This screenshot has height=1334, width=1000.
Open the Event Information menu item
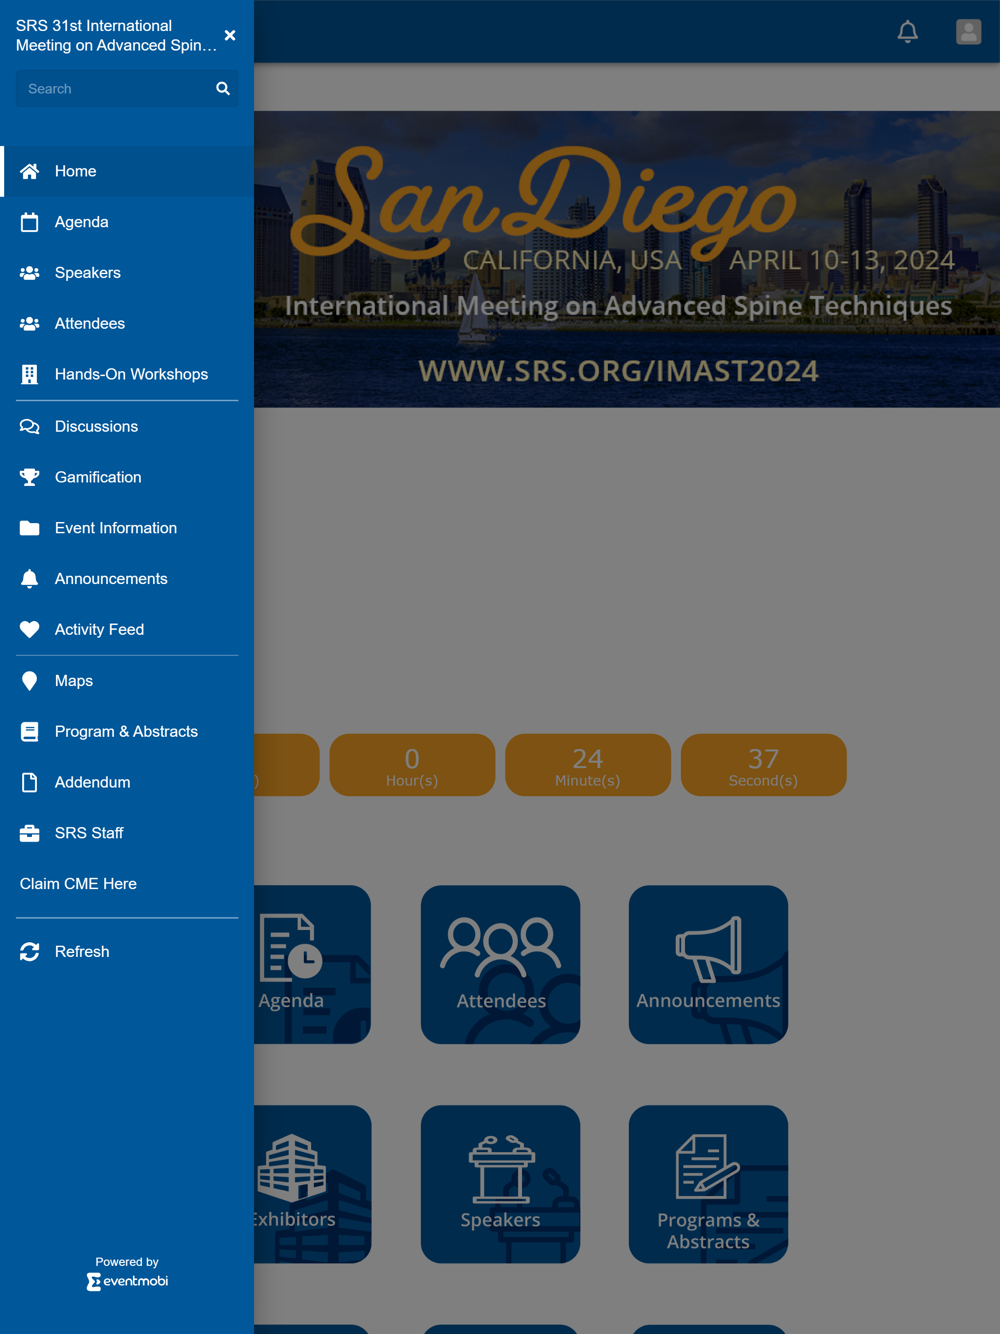coord(127,528)
